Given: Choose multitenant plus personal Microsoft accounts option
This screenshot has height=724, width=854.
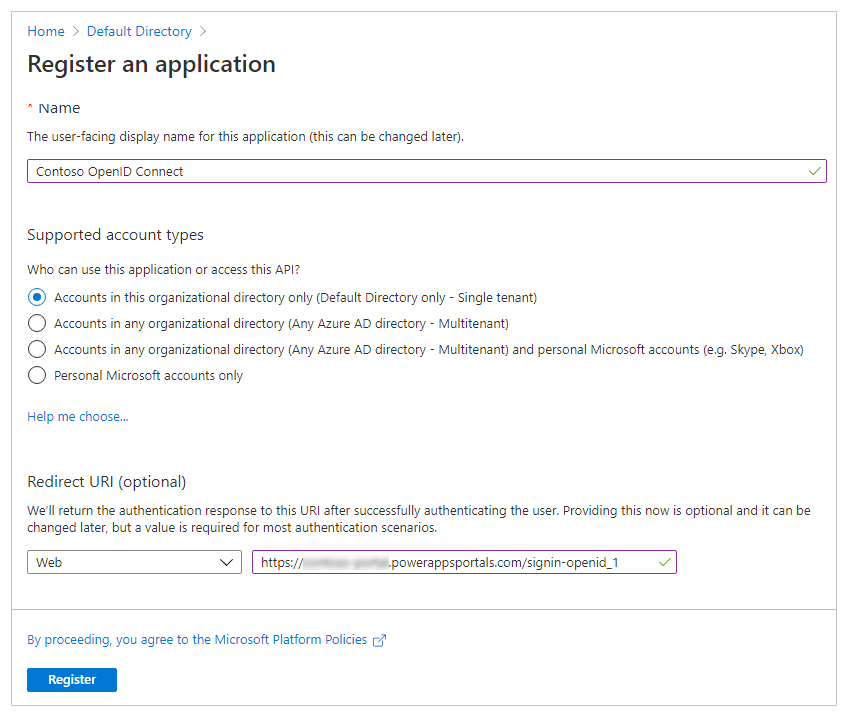Looking at the screenshot, I should point(37,349).
